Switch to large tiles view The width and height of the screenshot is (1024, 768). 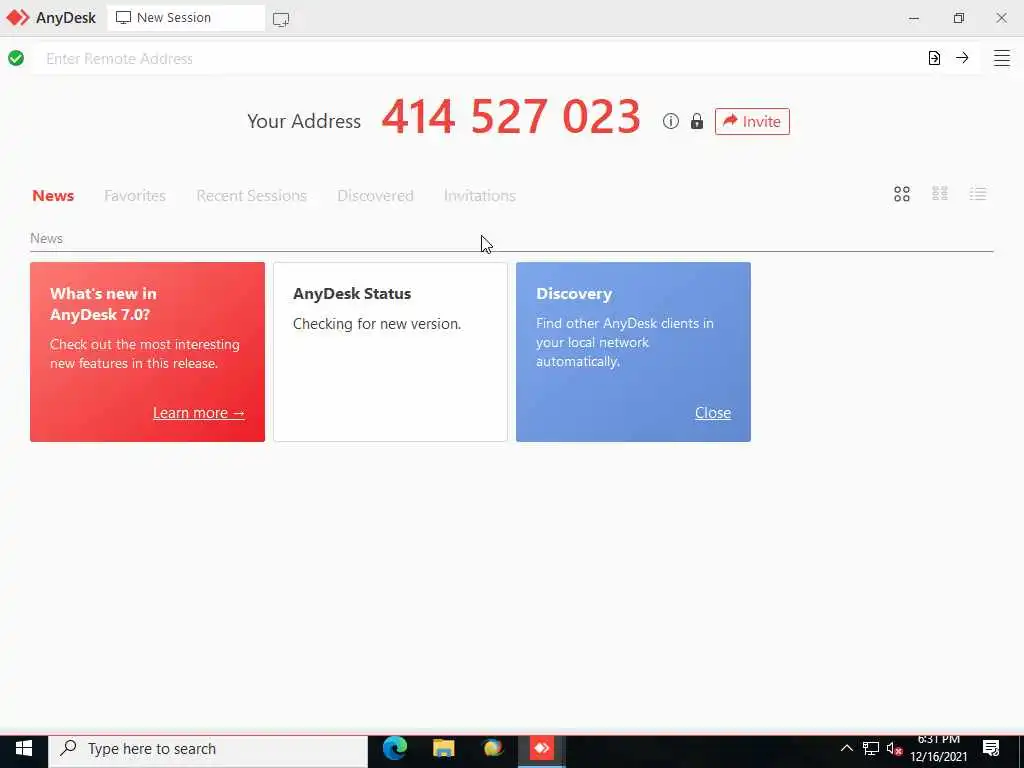[x=902, y=194]
